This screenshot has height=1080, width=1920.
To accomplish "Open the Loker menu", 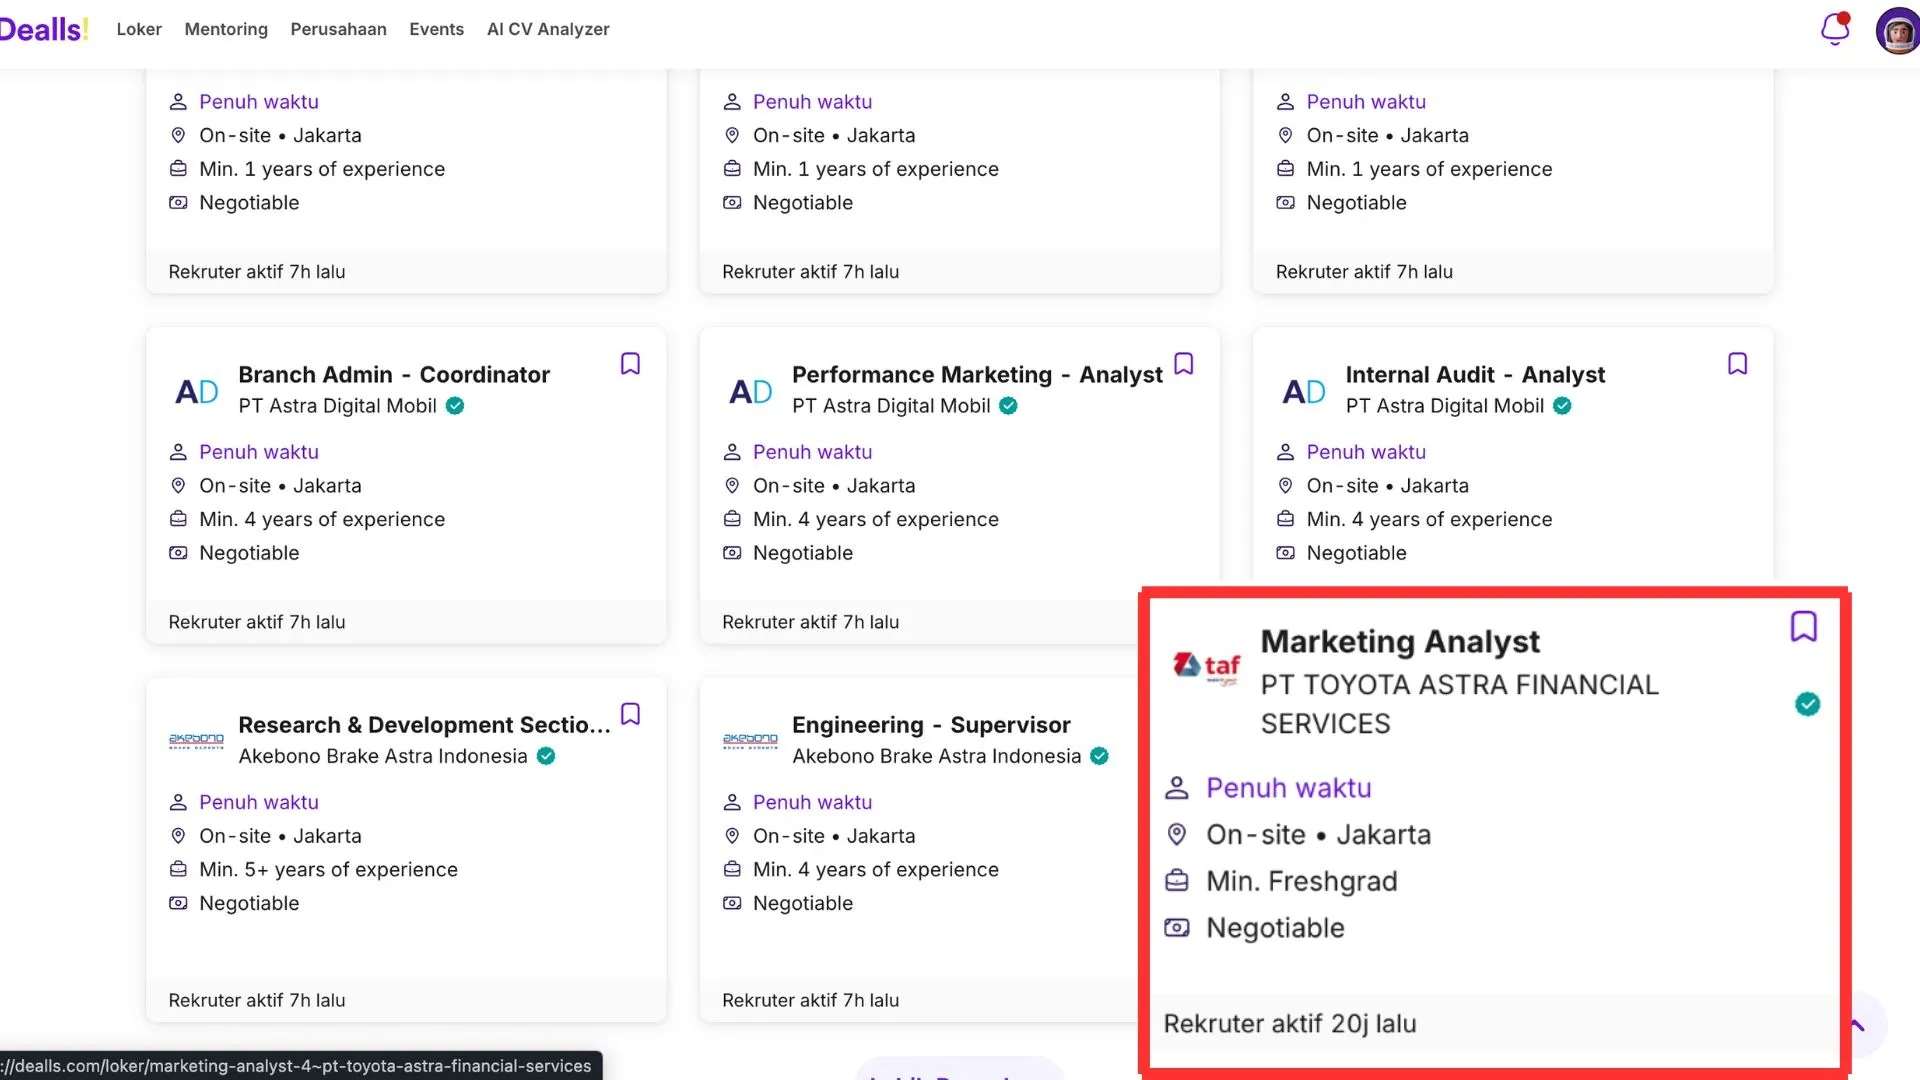I will pos(139,29).
